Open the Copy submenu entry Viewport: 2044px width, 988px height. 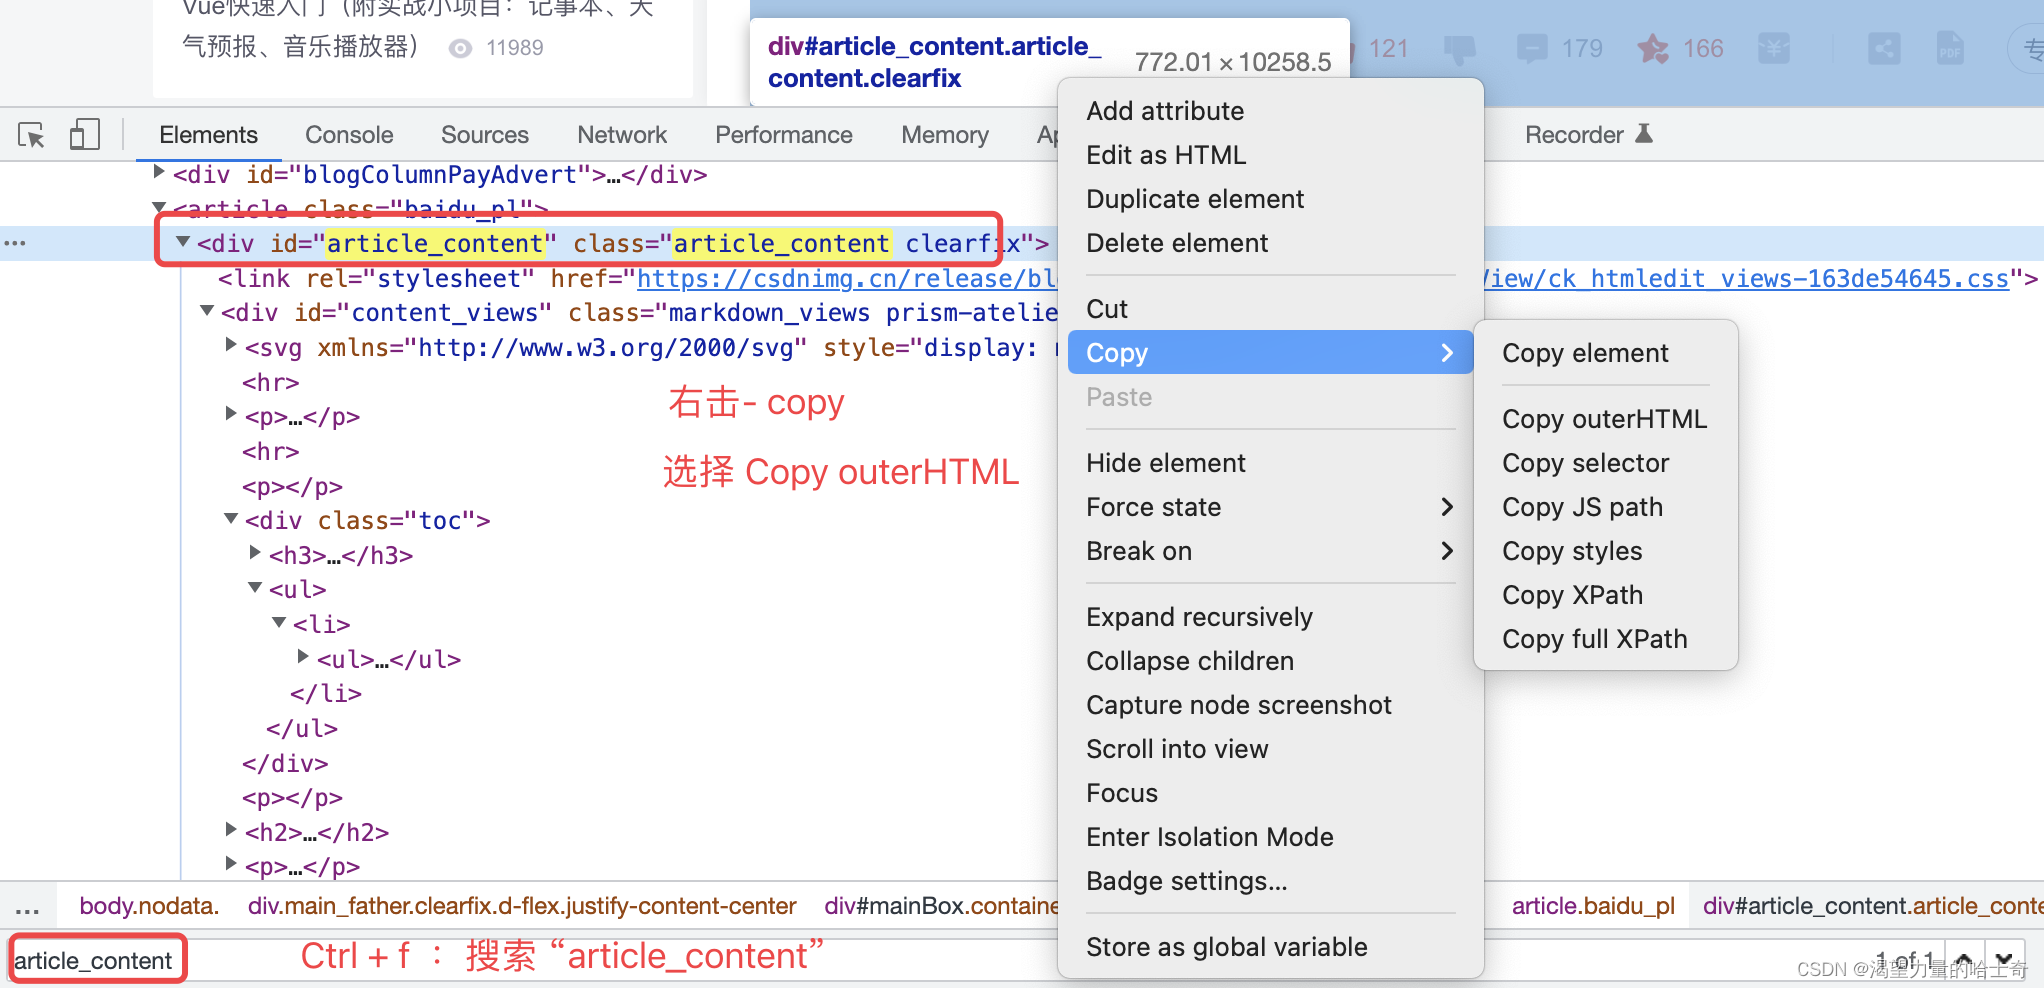1270,353
